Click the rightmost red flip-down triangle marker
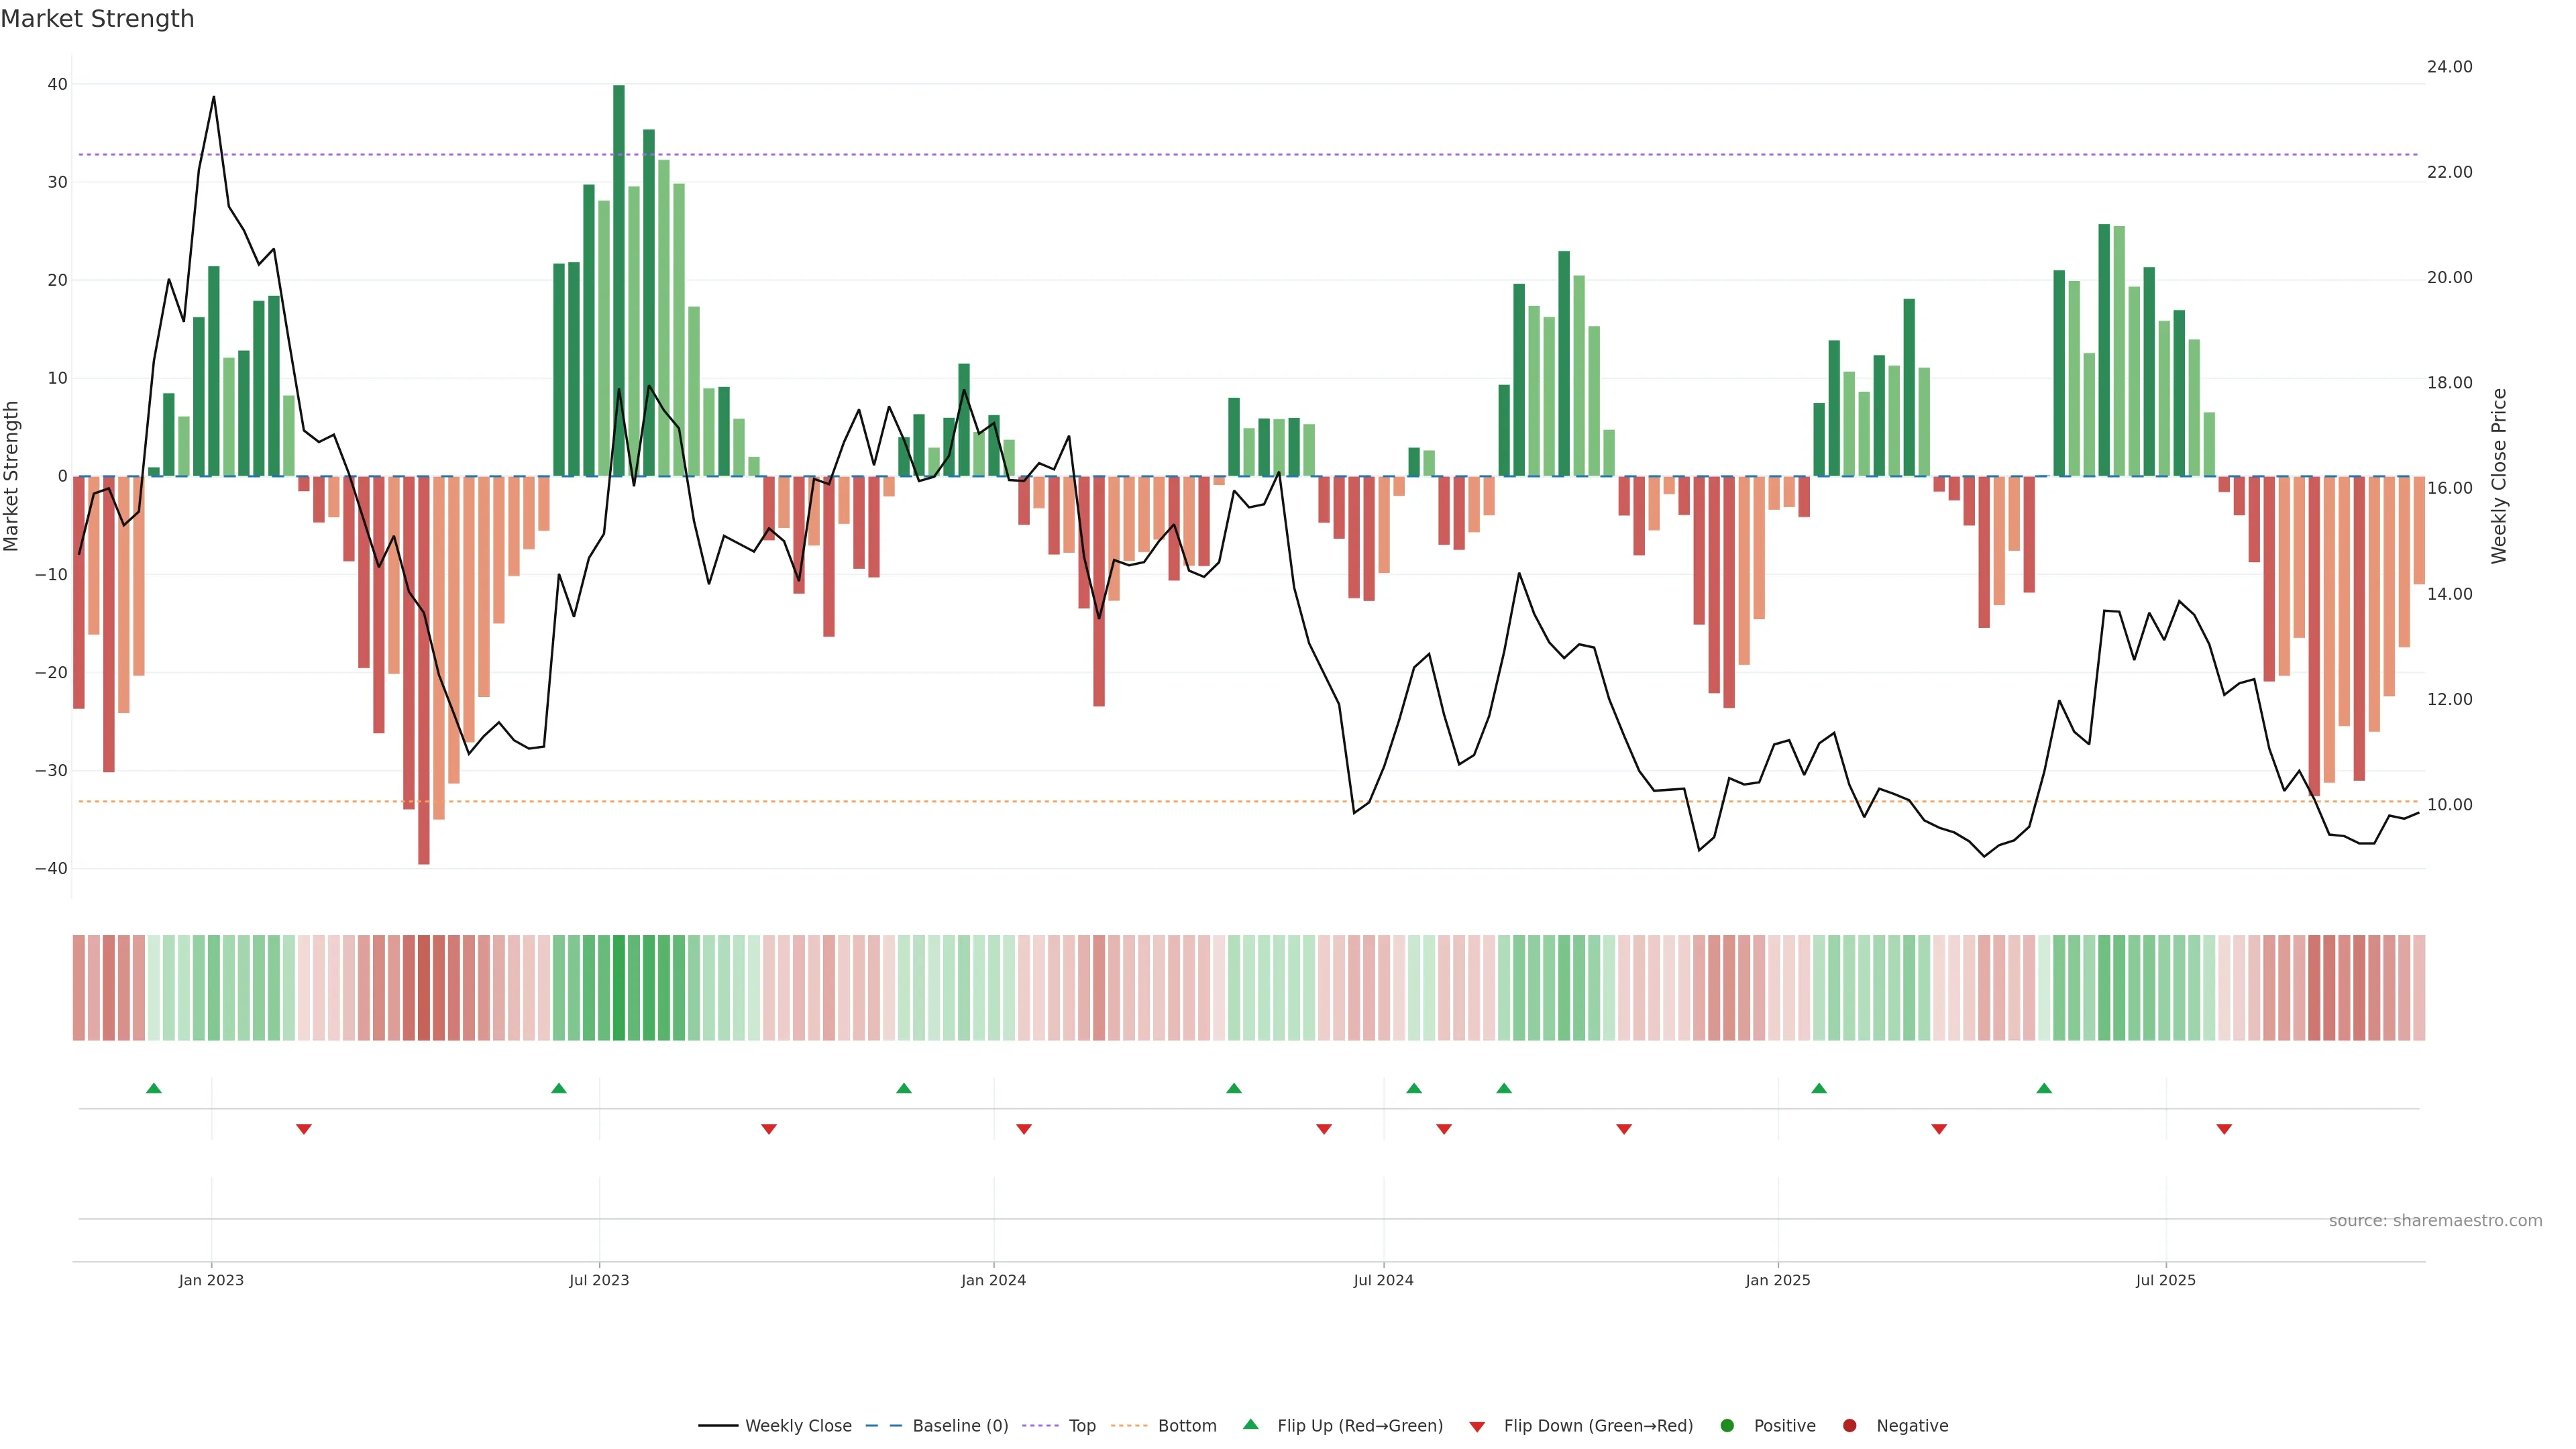Viewport: 2576px width, 1449px height. [x=2224, y=1129]
